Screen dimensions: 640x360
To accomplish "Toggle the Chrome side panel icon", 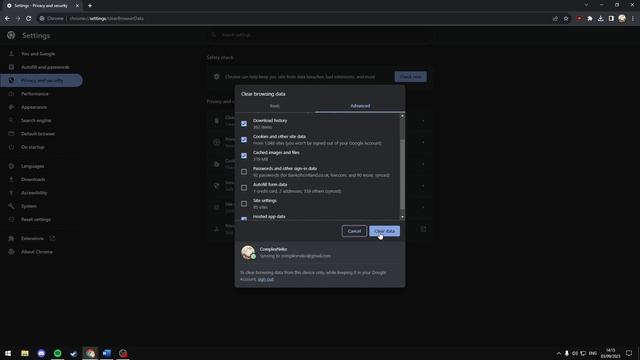I will pyautogui.click(x=611, y=18).
